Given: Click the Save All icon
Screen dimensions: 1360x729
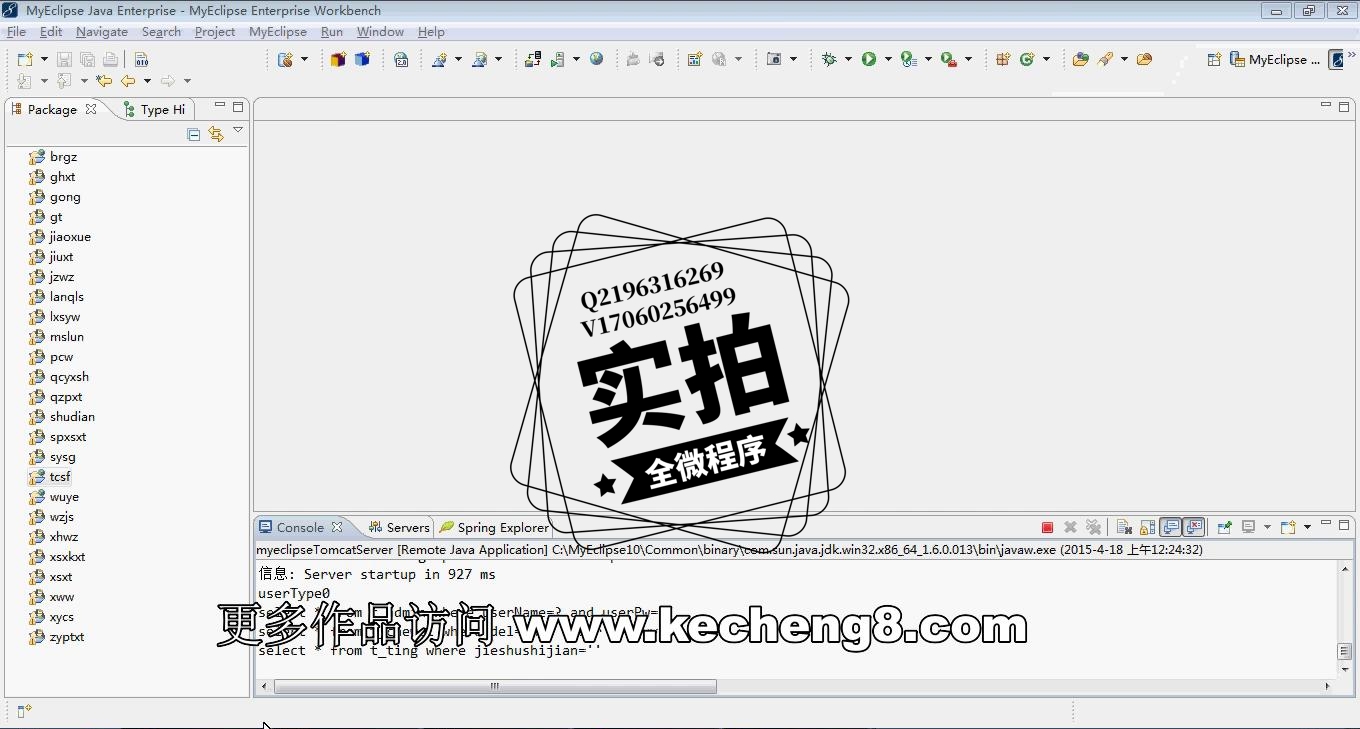Looking at the screenshot, I should point(87,60).
